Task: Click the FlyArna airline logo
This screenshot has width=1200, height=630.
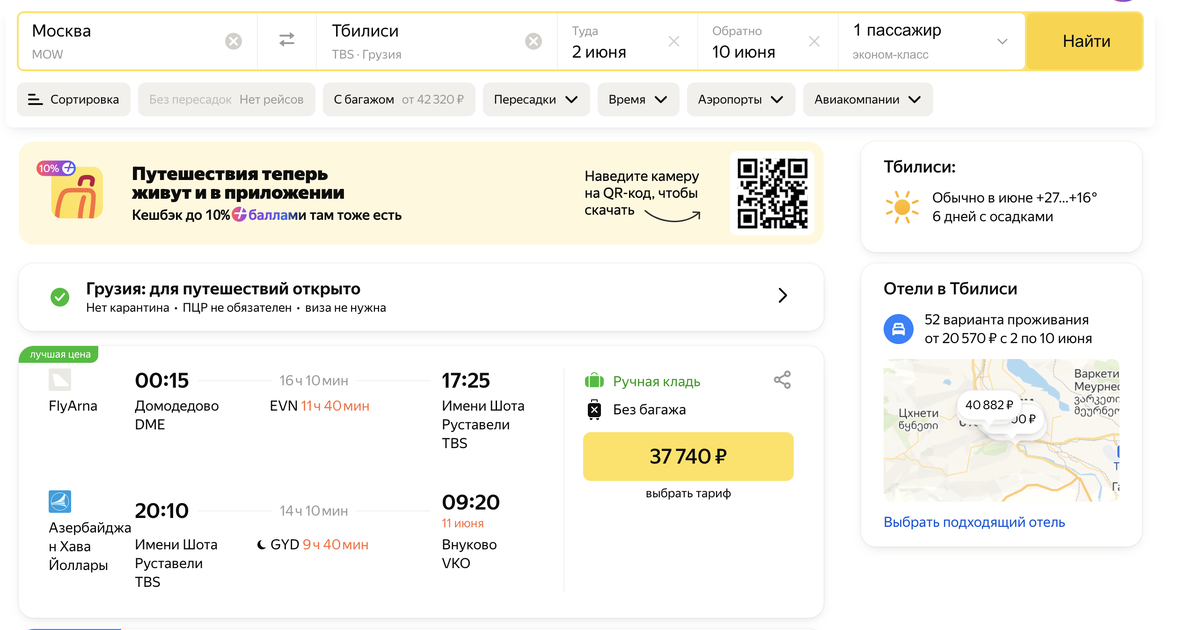Action: (60, 380)
